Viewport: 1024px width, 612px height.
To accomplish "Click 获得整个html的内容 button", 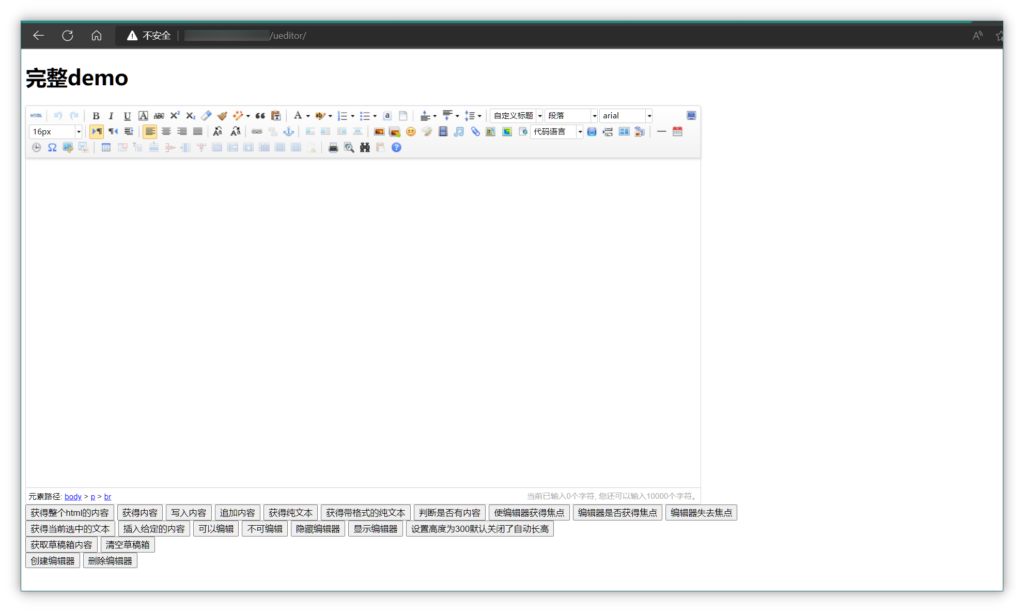I will pos(70,513).
